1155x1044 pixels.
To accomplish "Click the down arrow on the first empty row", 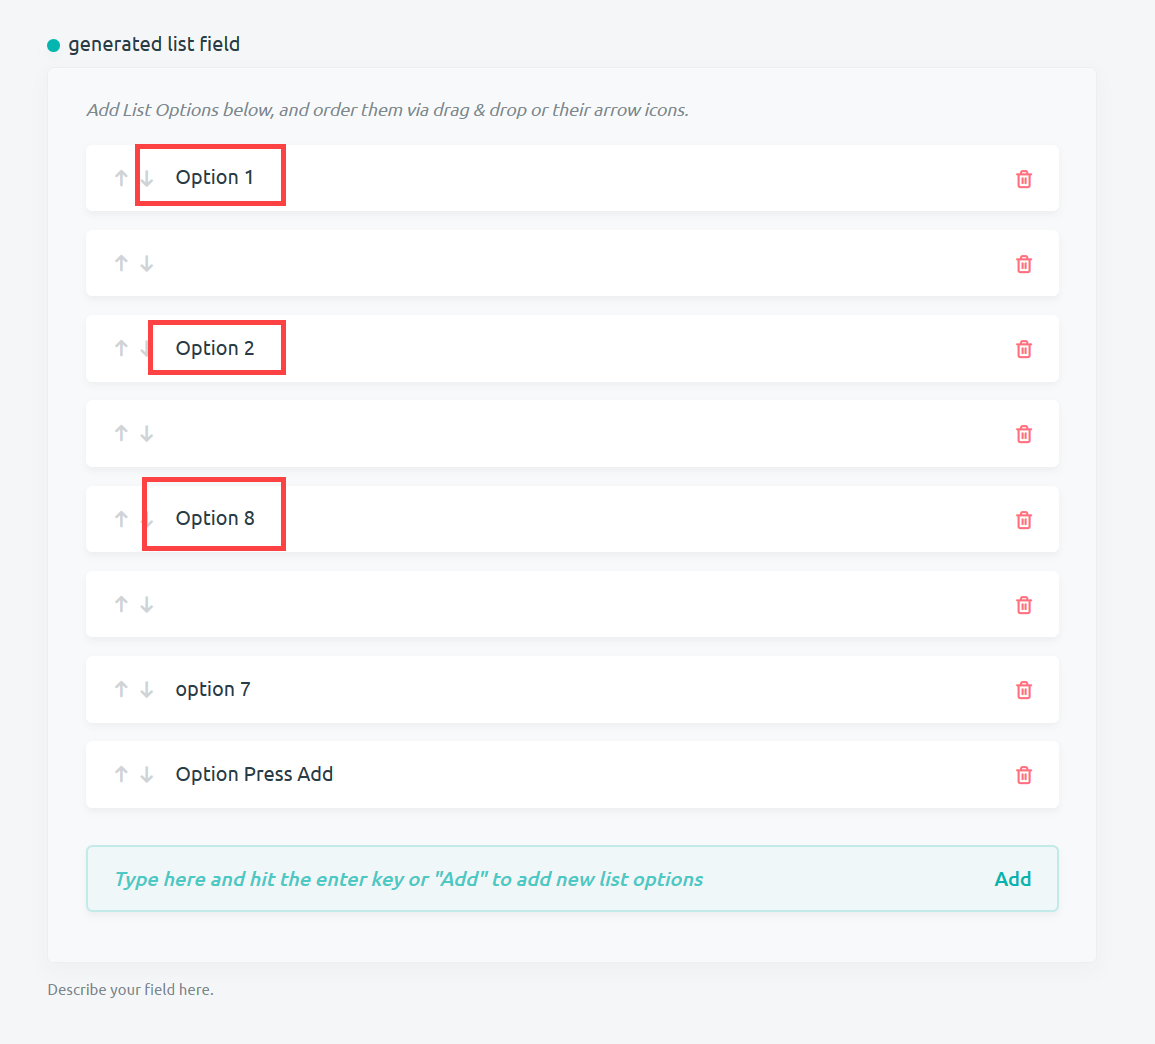I will tap(146, 263).
